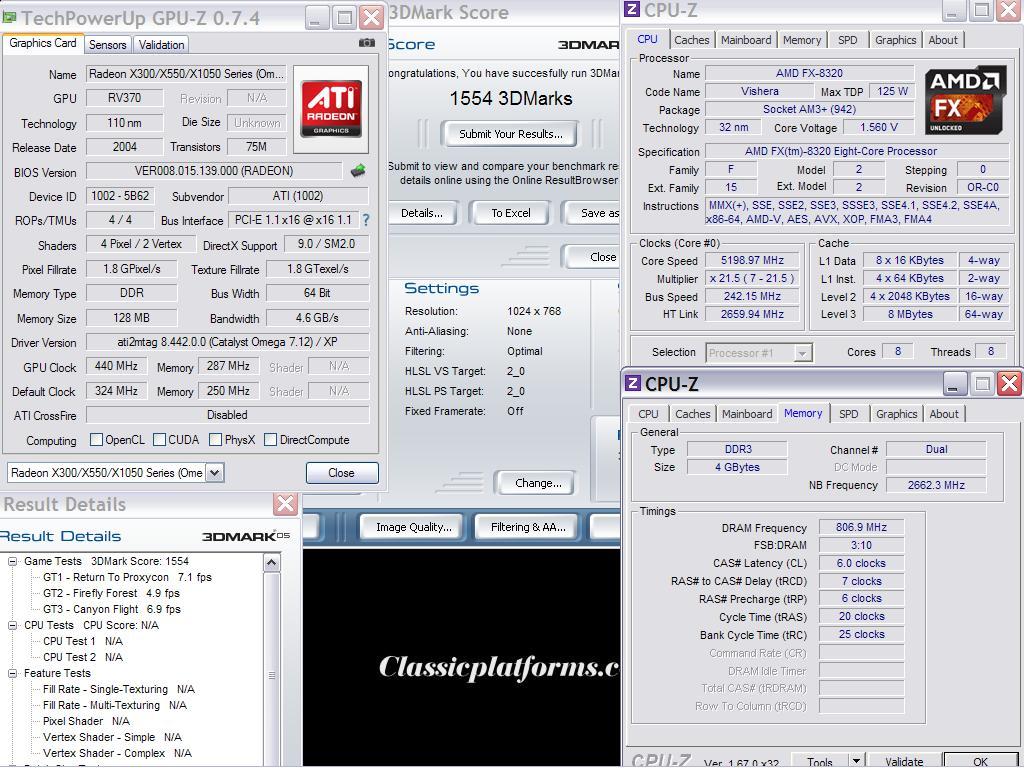Screen dimensions: 1024x768
Task: Open the About tab in upper CPU-Z window
Action: [x=943, y=40]
